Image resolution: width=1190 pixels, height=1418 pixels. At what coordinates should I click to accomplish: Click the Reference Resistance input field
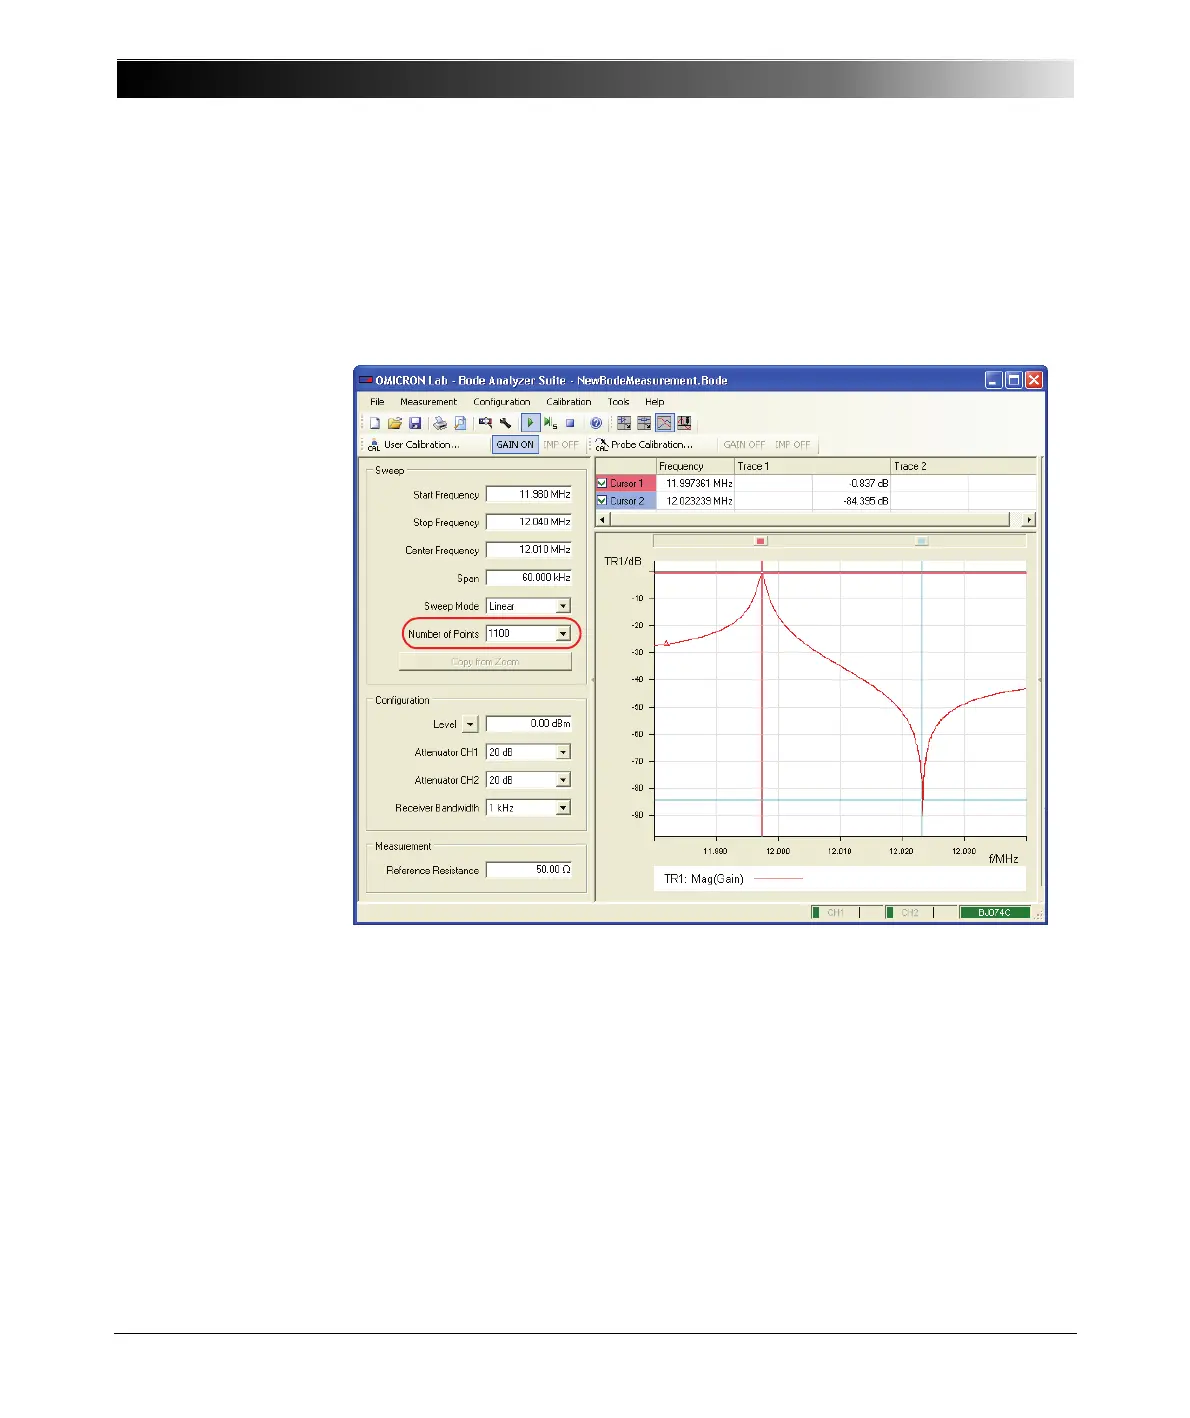pos(529,870)
